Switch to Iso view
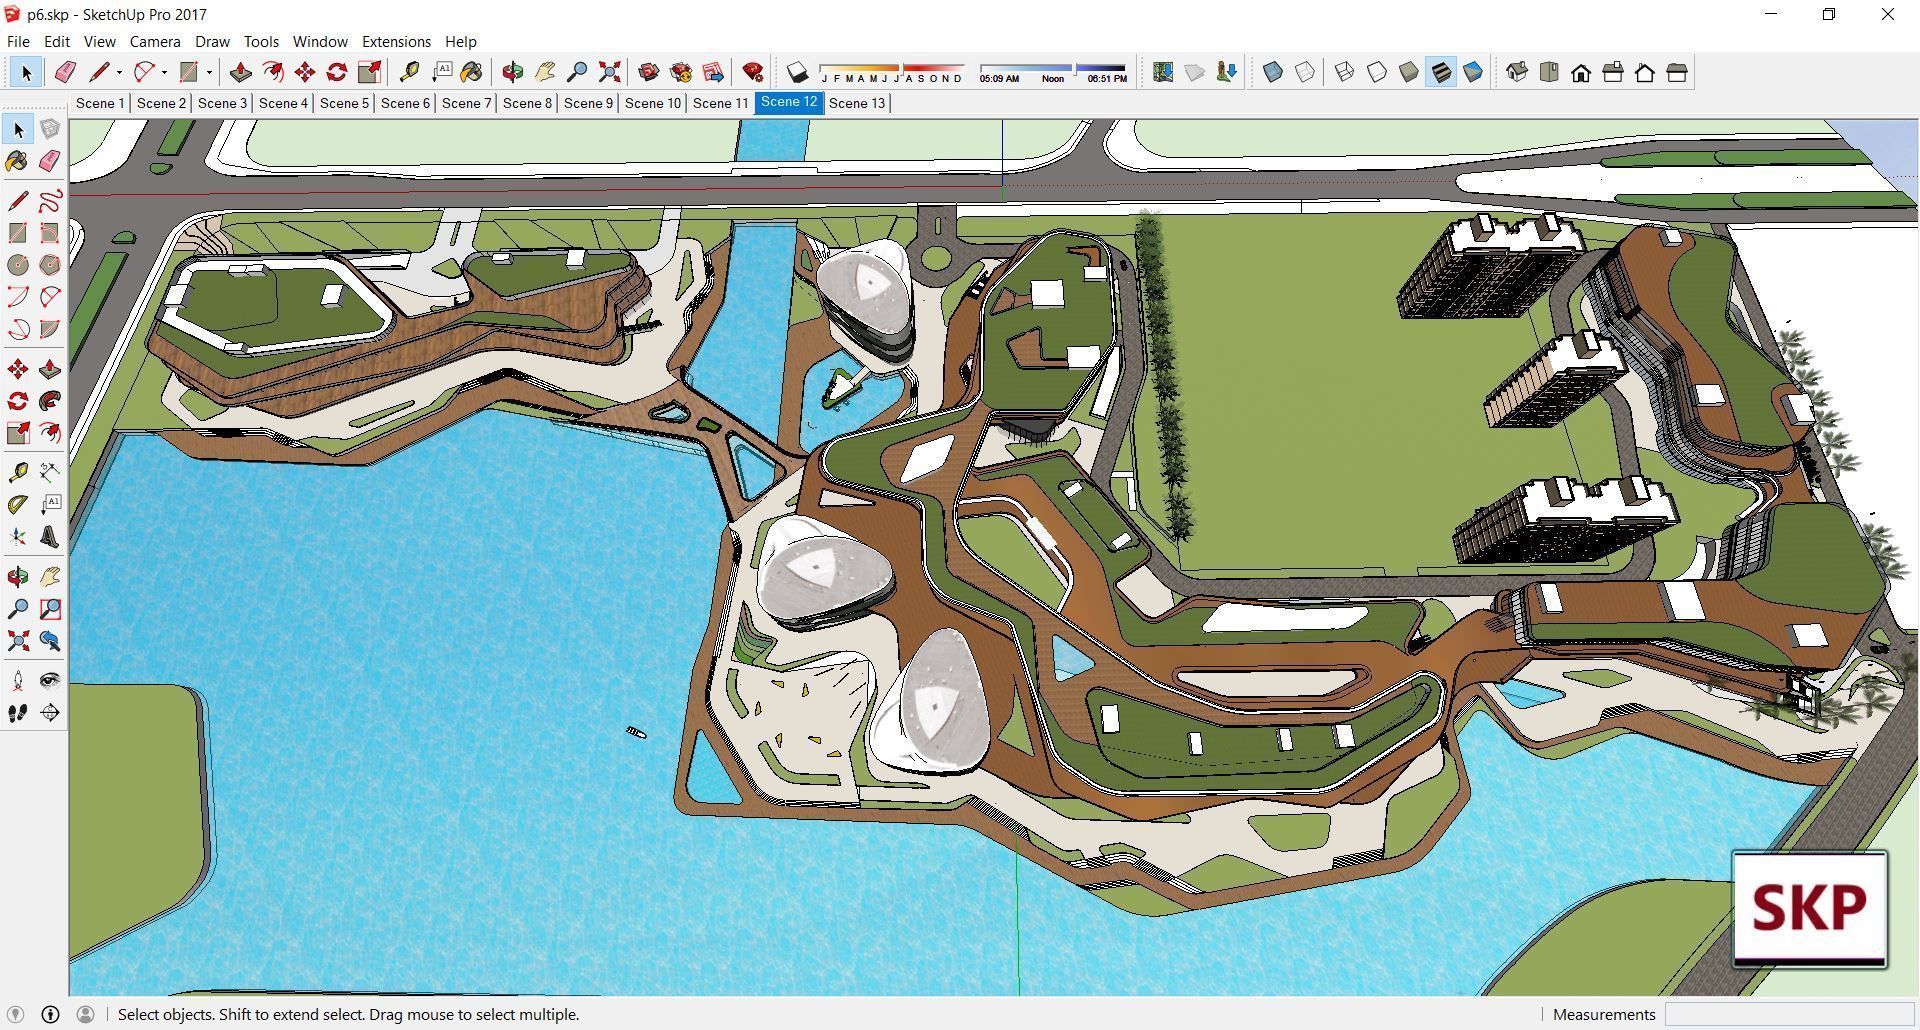This screenshot has width=1920, height=1030. (1517, 72)
